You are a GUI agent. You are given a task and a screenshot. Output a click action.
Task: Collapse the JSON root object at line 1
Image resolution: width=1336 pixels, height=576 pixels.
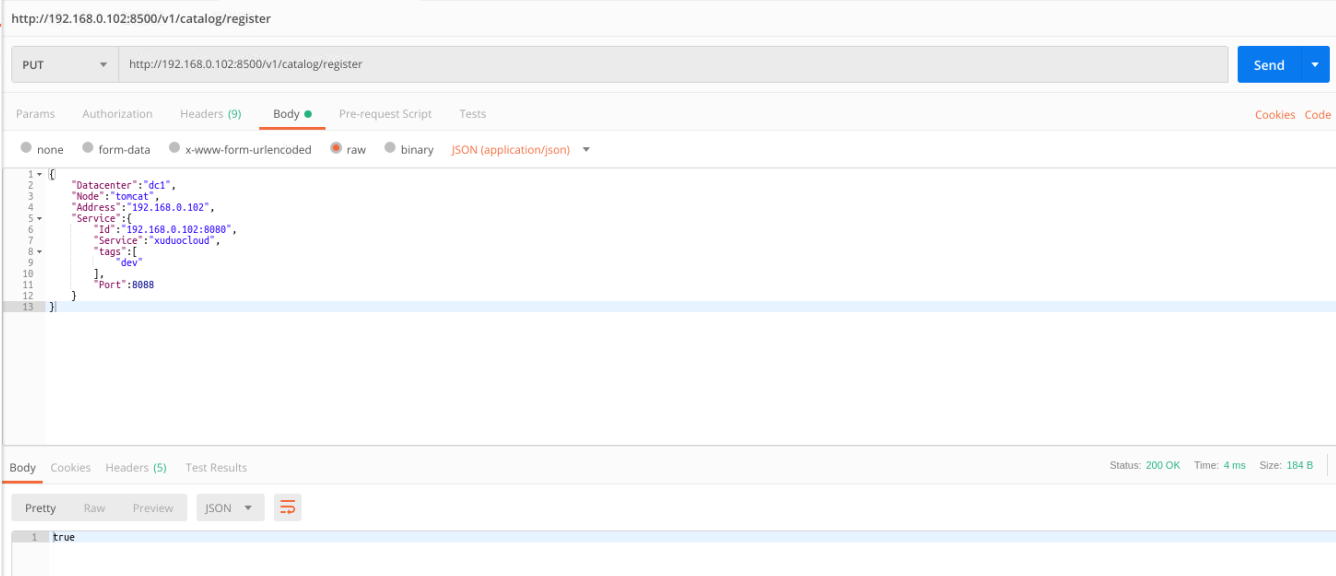pyautogui.click(x=39, y=175)
